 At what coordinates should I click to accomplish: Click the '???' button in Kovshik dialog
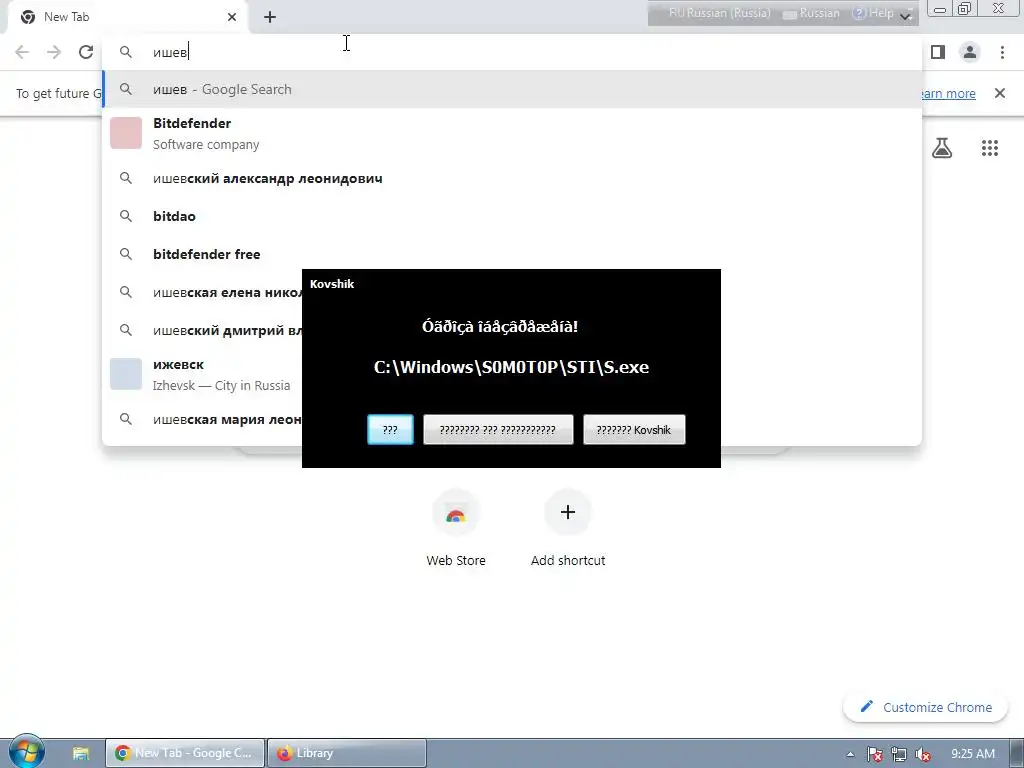coord(391,430)
